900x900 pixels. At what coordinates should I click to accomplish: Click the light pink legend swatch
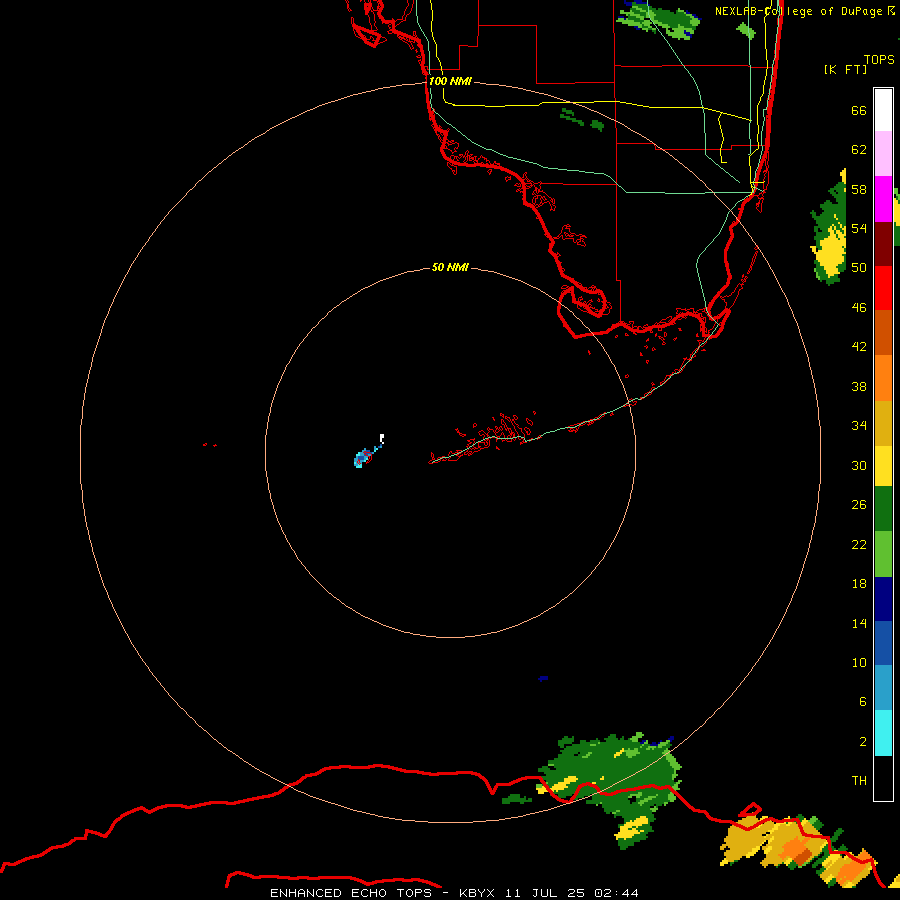(x=883, y=154)
